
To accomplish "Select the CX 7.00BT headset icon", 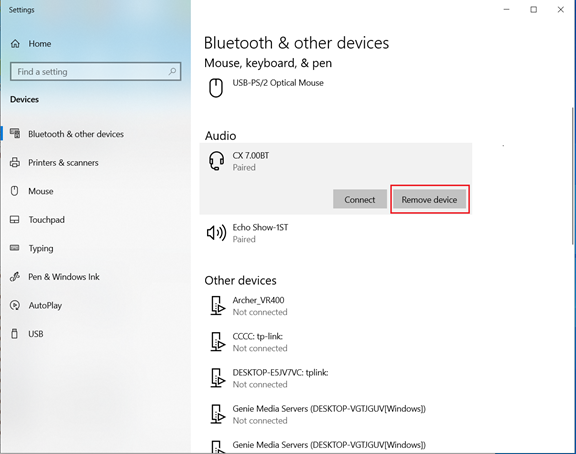I will pyautogui.click(x=217, y=161).
